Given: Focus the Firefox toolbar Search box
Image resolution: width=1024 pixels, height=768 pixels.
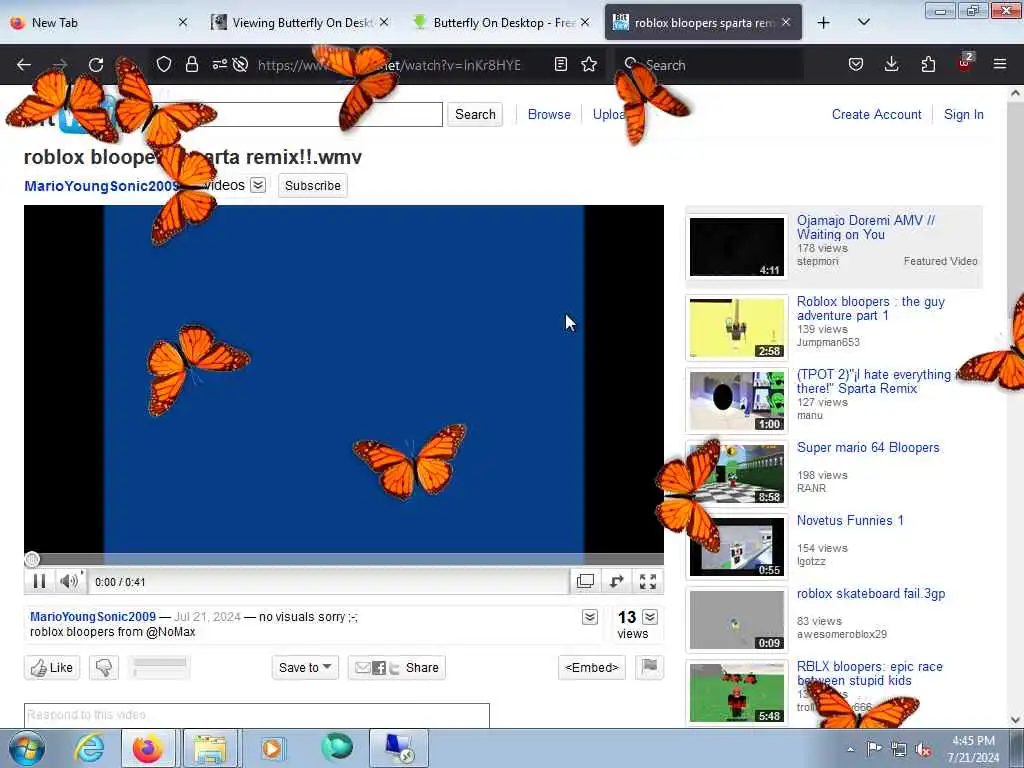Looking at the screenshot, I should 710,65.
